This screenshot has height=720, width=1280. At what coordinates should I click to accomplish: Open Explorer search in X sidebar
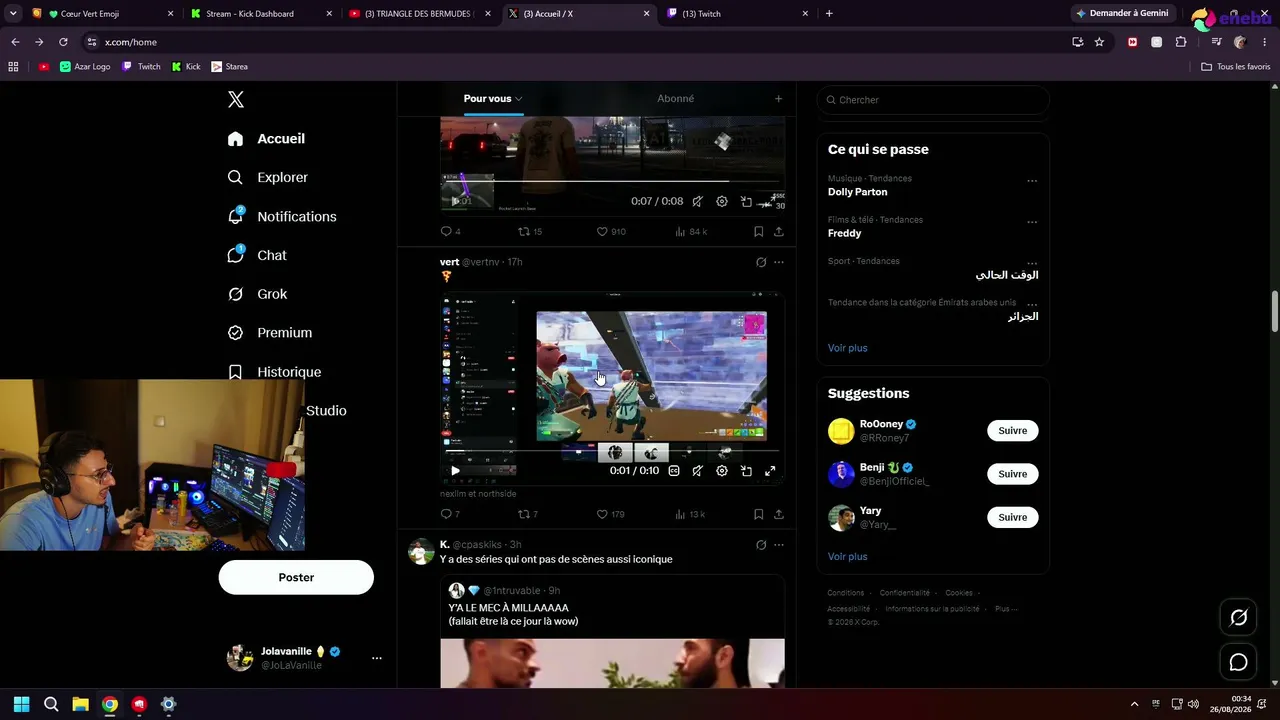[x=268, y=177]
